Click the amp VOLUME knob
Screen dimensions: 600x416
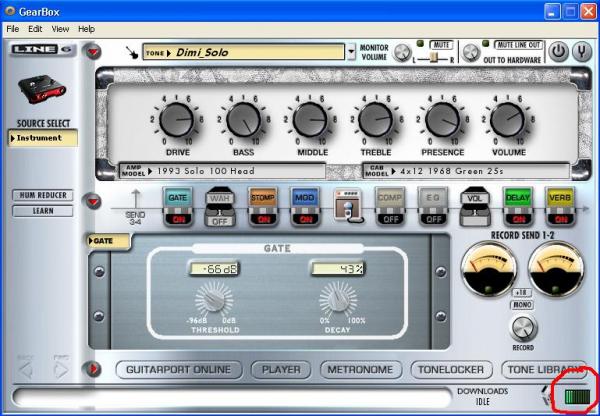pyautogui.click(x=507, y=120)
